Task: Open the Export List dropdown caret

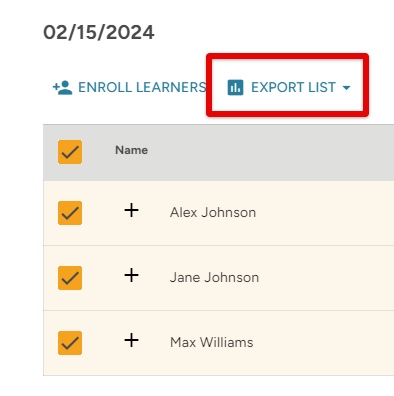Action: pos(346,88)
